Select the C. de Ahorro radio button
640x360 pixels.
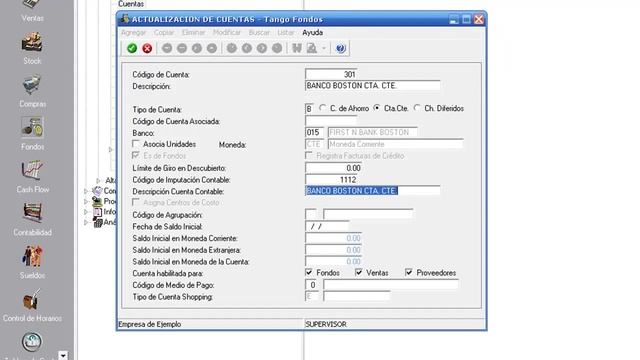[x=322, y=108]
